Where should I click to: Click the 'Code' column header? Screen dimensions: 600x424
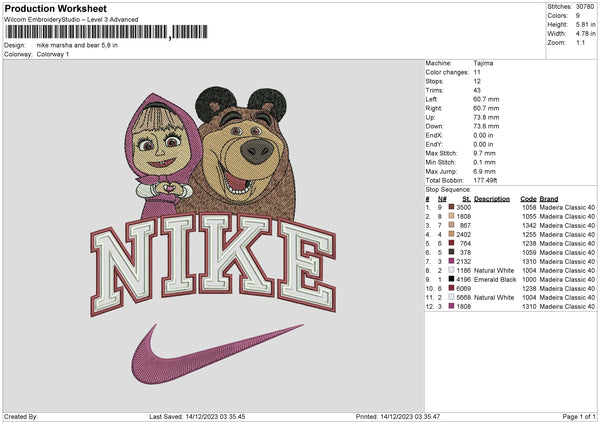pos(528,199)
